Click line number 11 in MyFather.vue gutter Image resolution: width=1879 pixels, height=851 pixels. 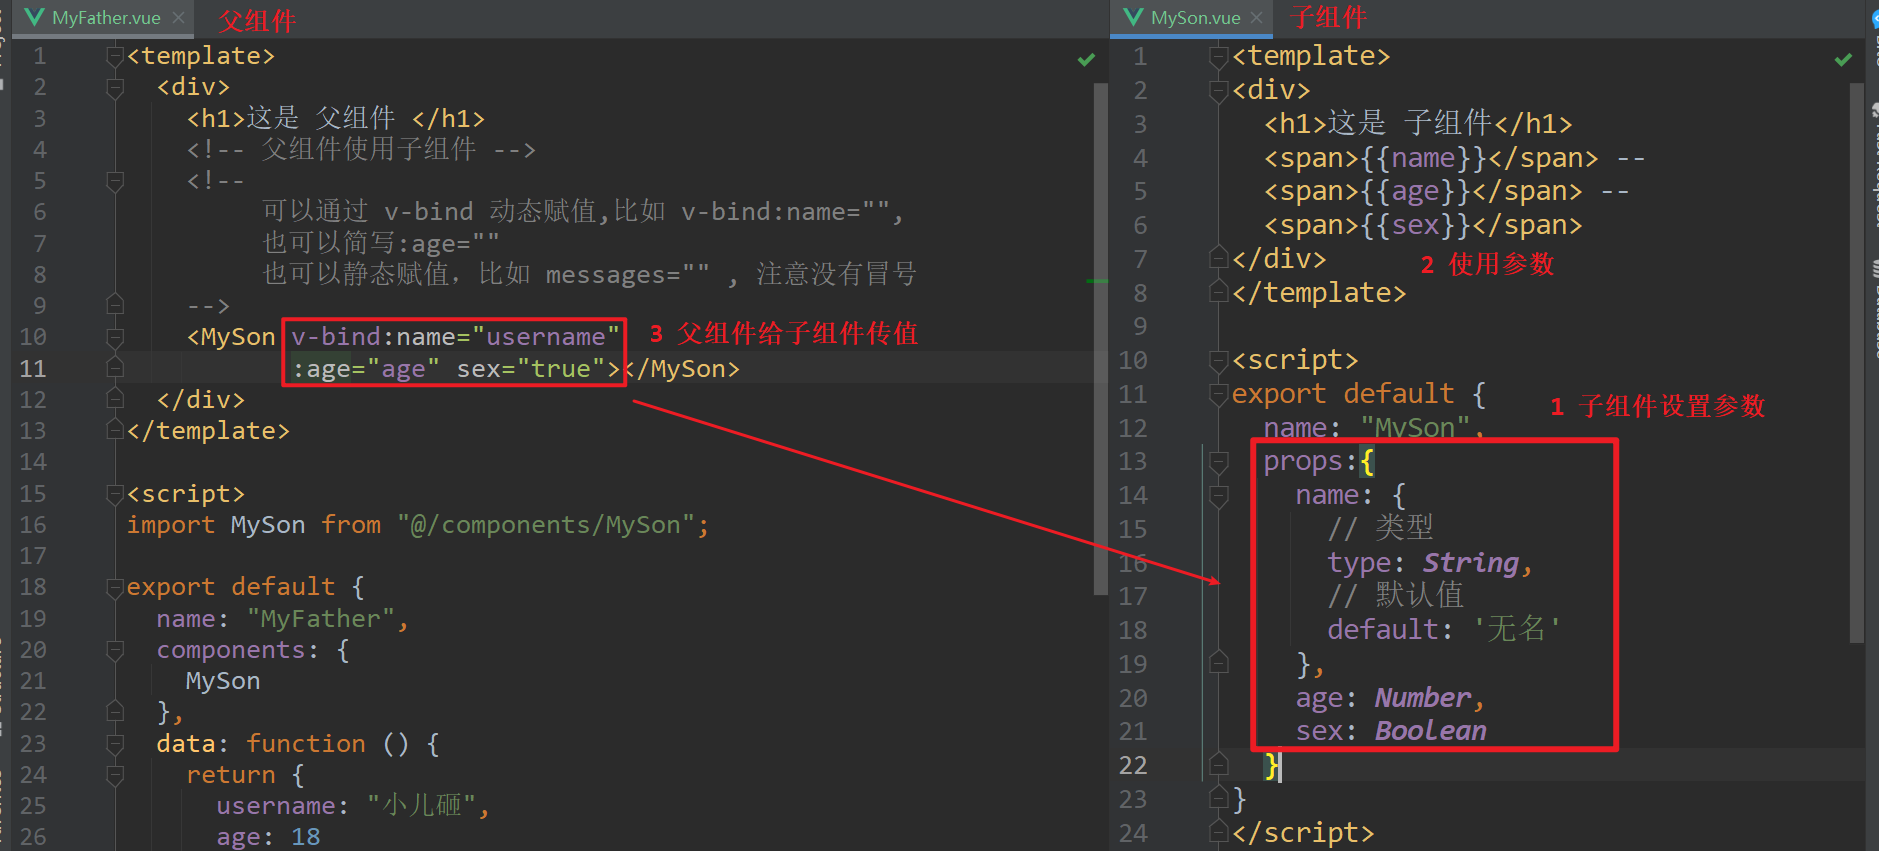[x=33, y=369]
